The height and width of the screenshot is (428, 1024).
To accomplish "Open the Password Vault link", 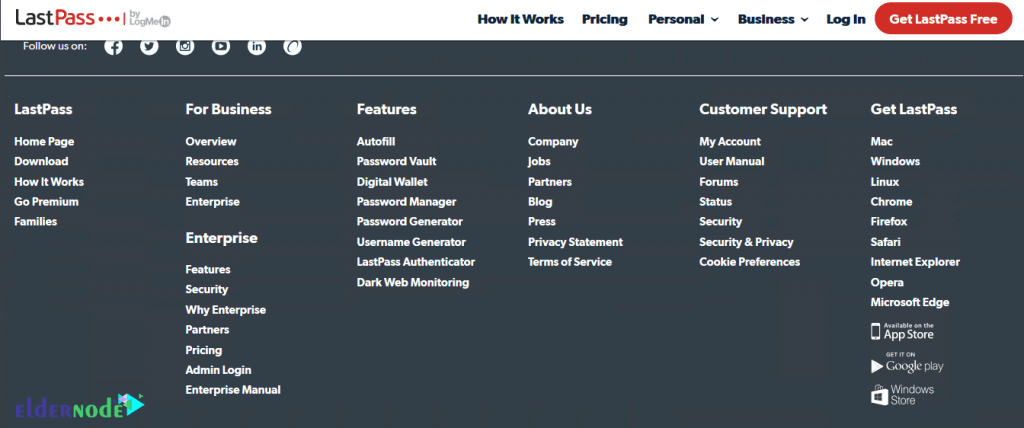I will click(396, 161).
